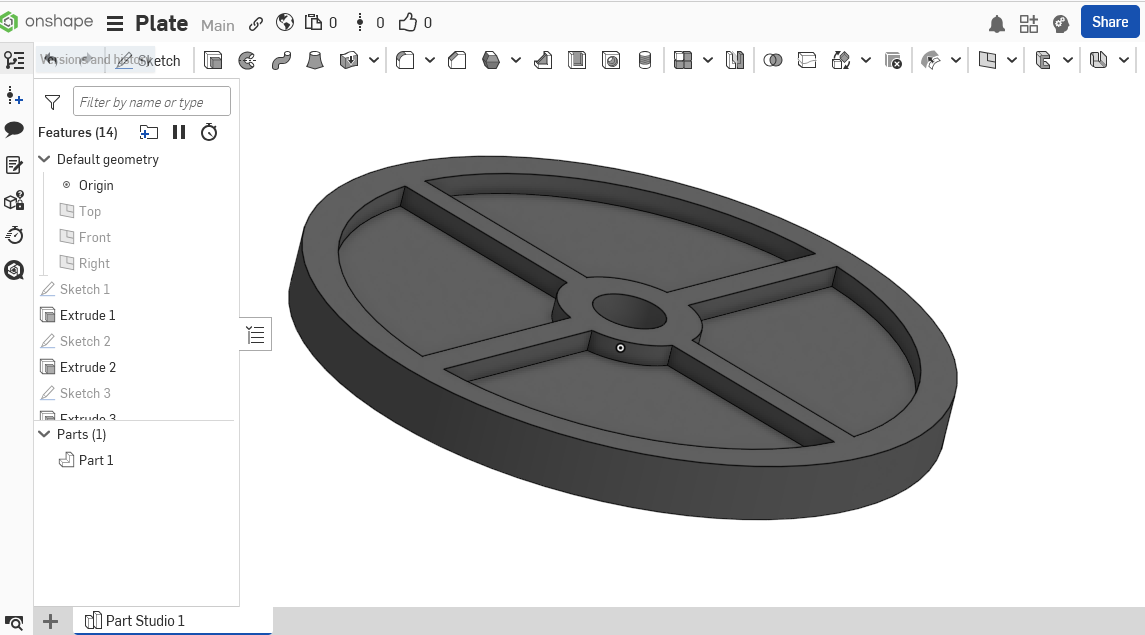Click the Share button
Viewport: 1145px width, 635px height.
pos(1110,21)
